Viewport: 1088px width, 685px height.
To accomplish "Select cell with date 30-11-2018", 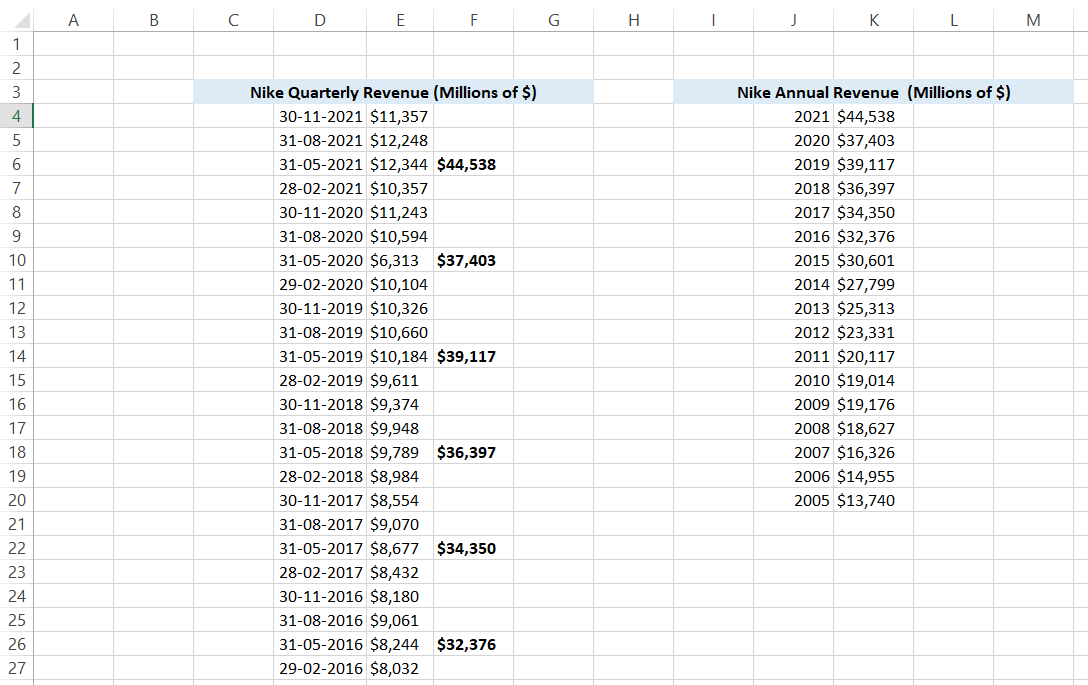I will tap(320, 405).
